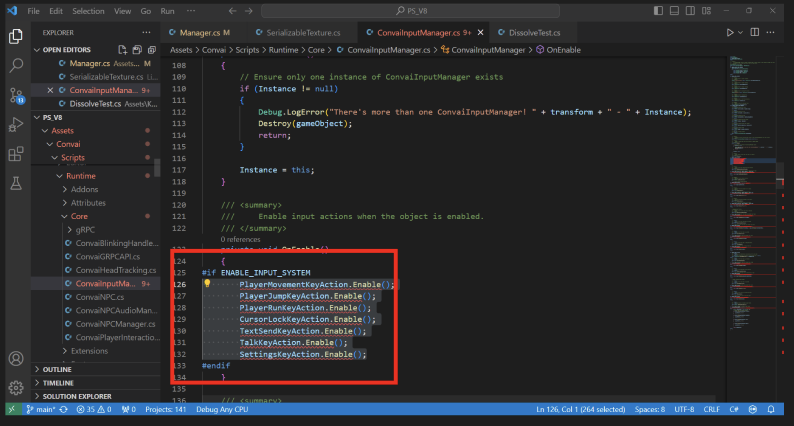Open the run button dropdown arrow
Image resolution: width=794 pixels, height=426 pixels.
tap(740, 32)
